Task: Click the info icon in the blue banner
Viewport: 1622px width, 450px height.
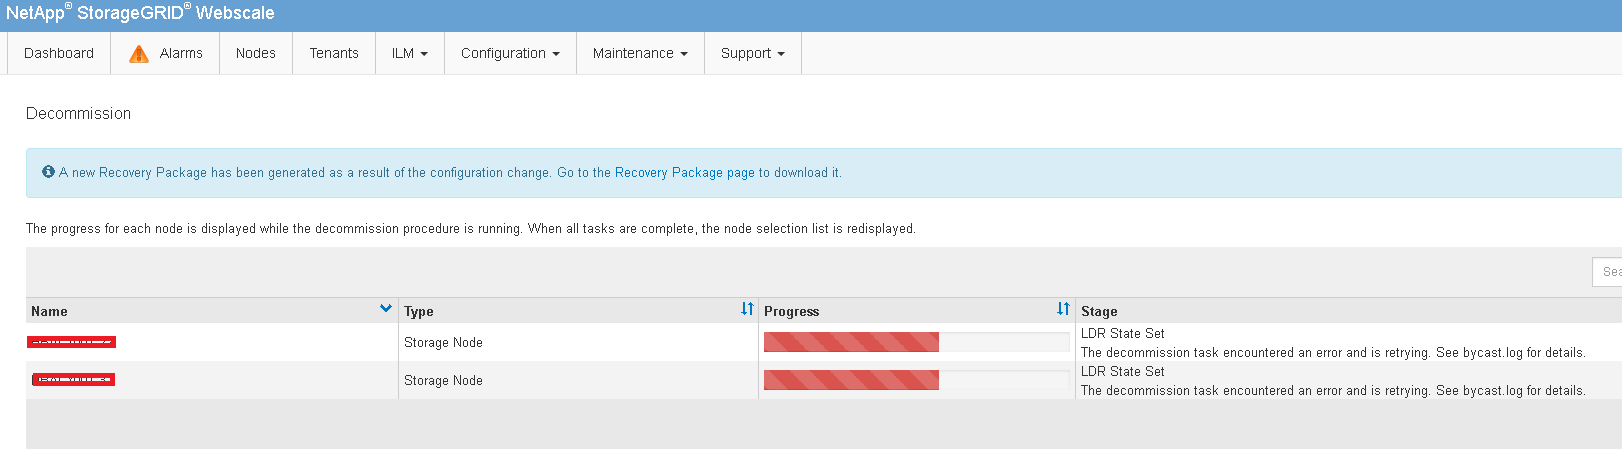Action: coord(48,172)
